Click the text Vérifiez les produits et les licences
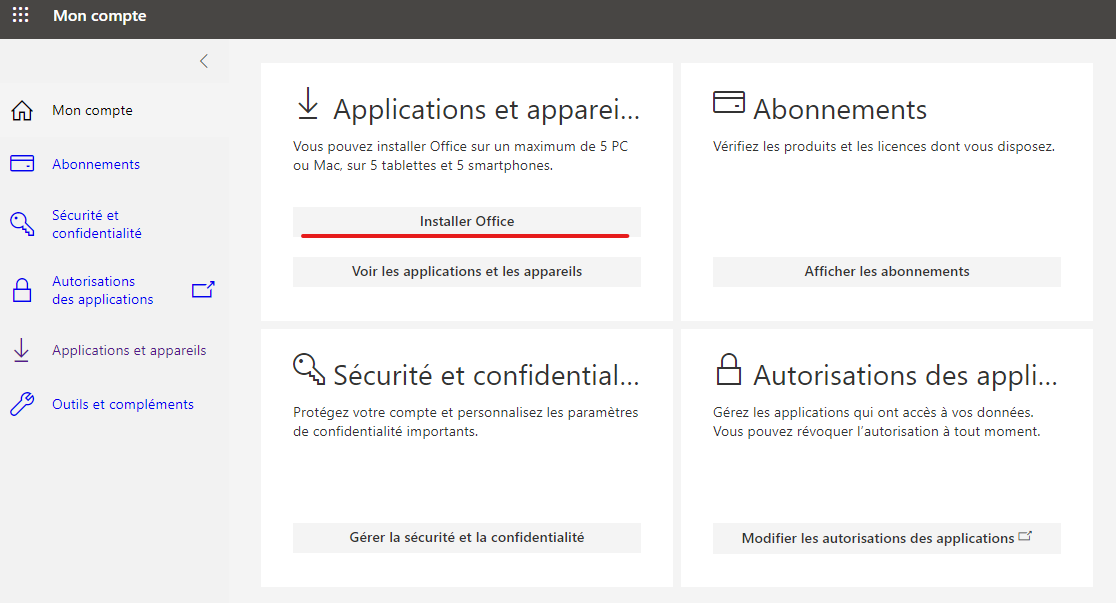Image resolution: width=1116 pixels, height=603 pixels. pos(884,147)
